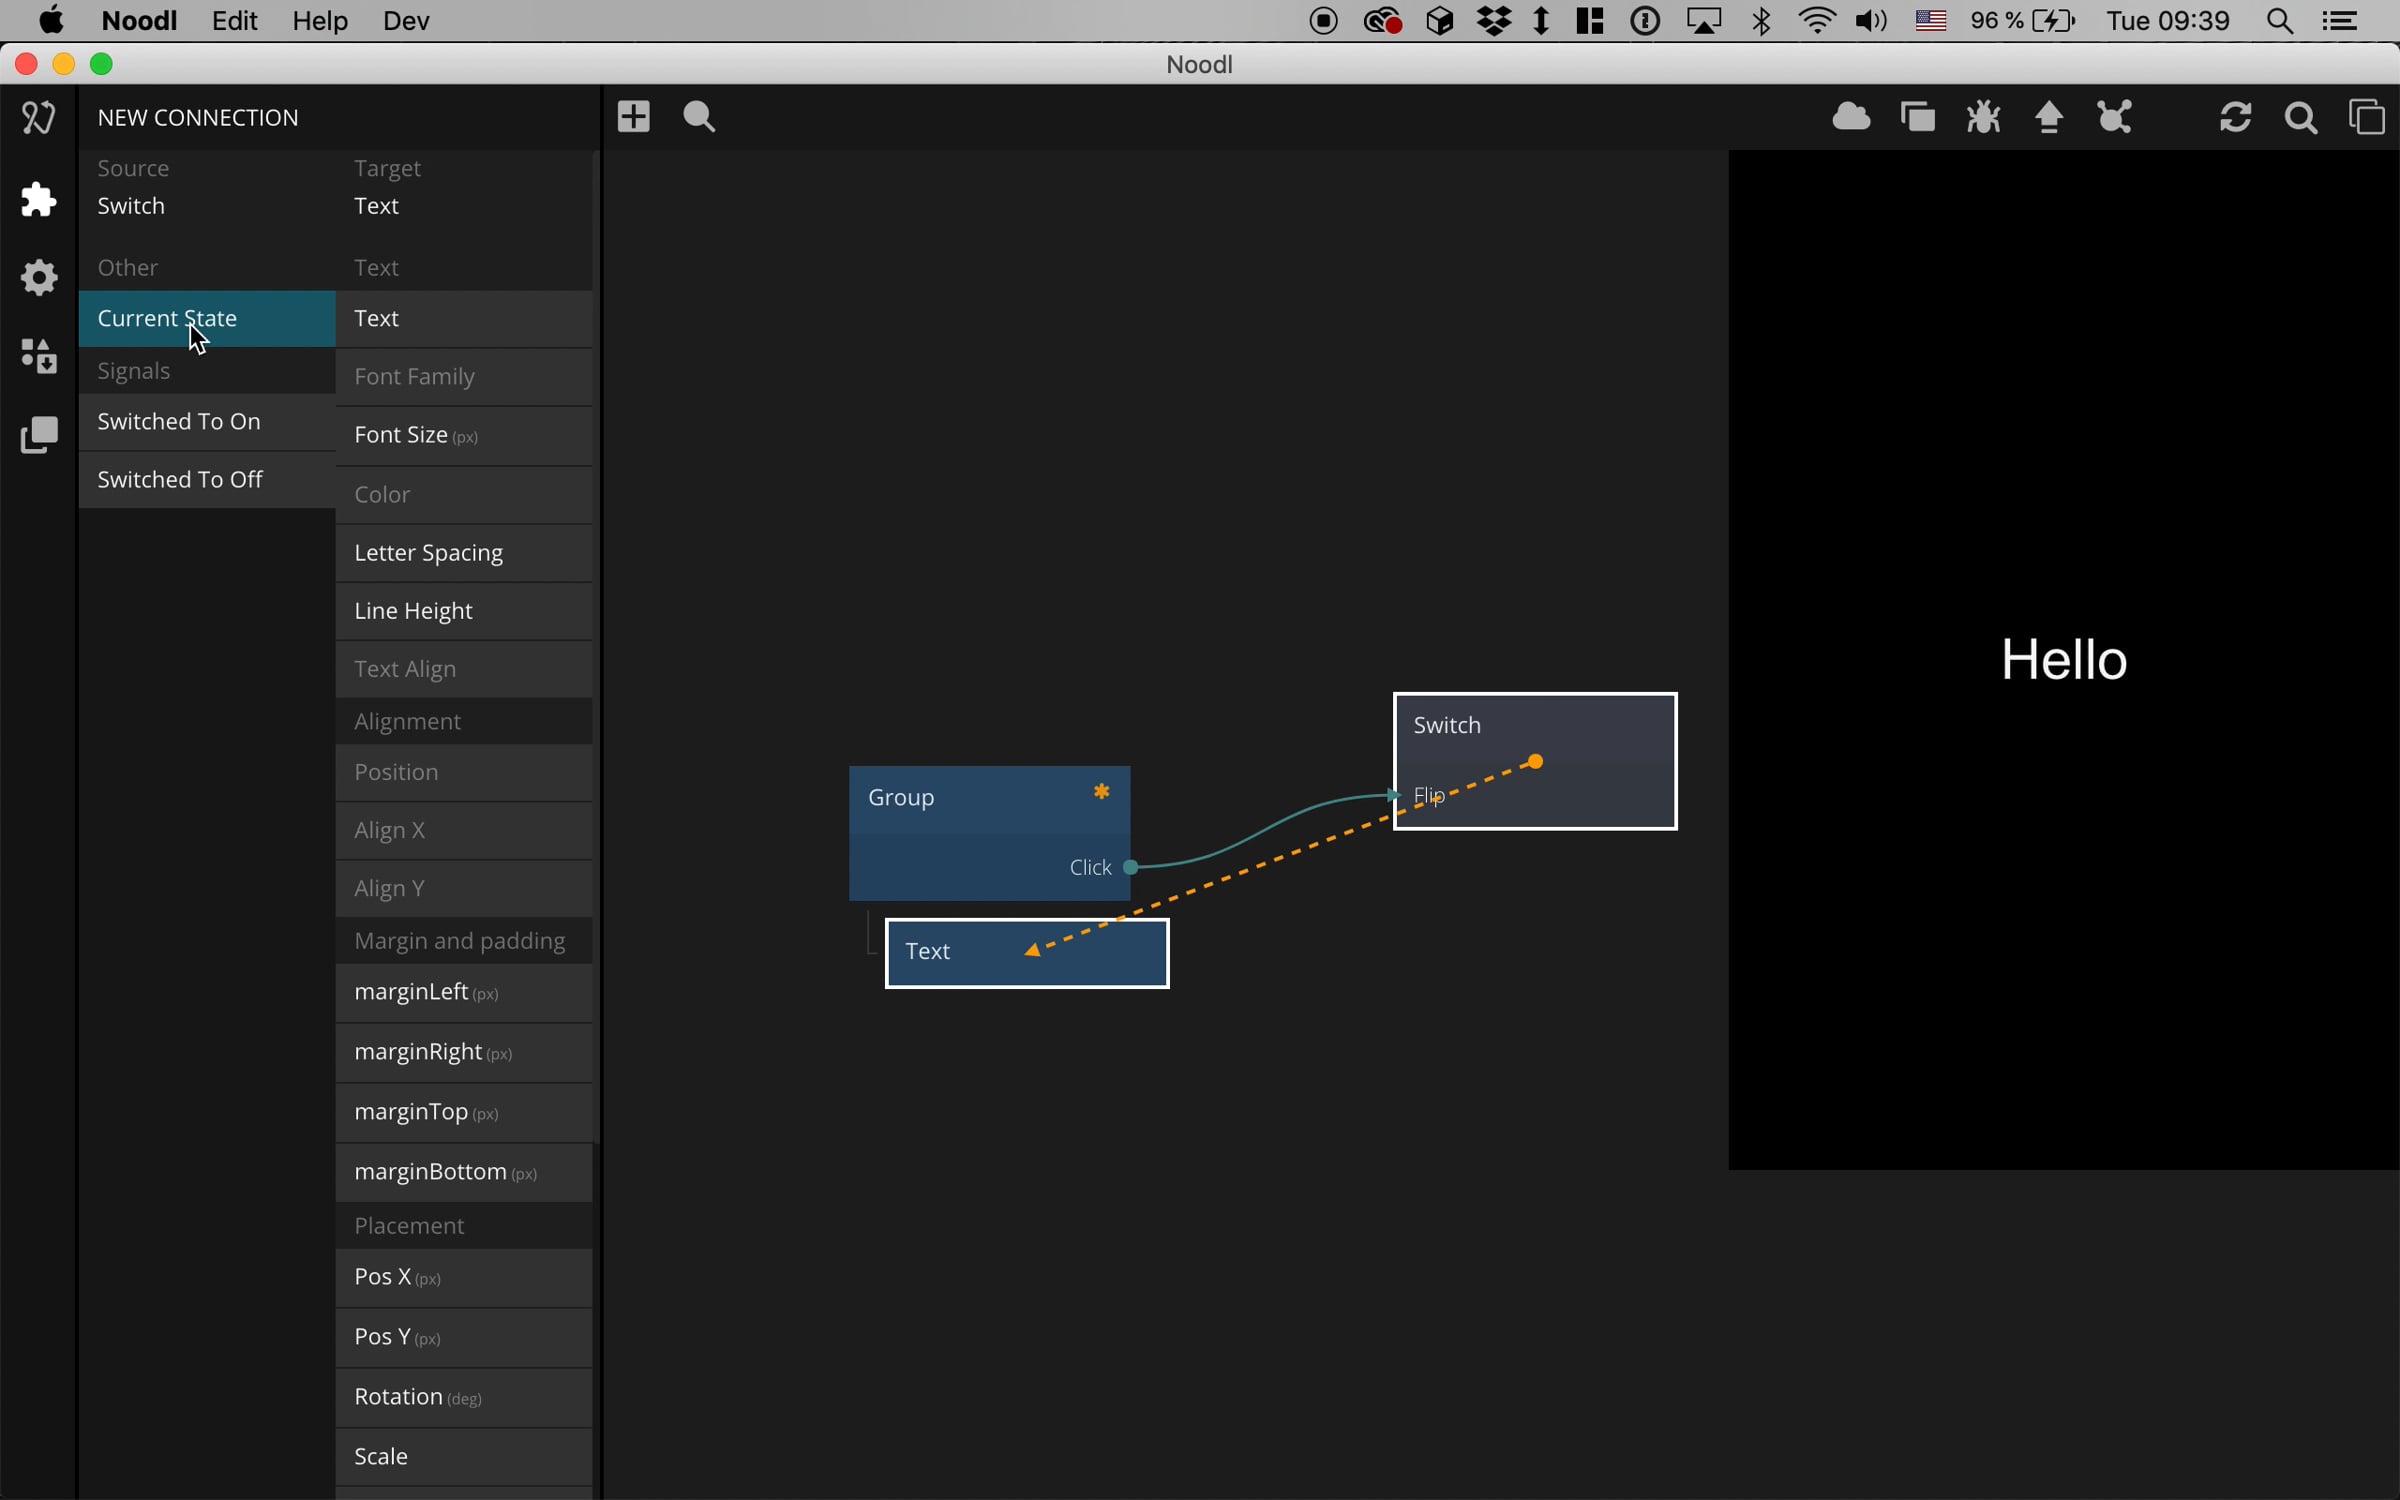
Task: Click the disabled Align Y row
Action: pos(464,889)
